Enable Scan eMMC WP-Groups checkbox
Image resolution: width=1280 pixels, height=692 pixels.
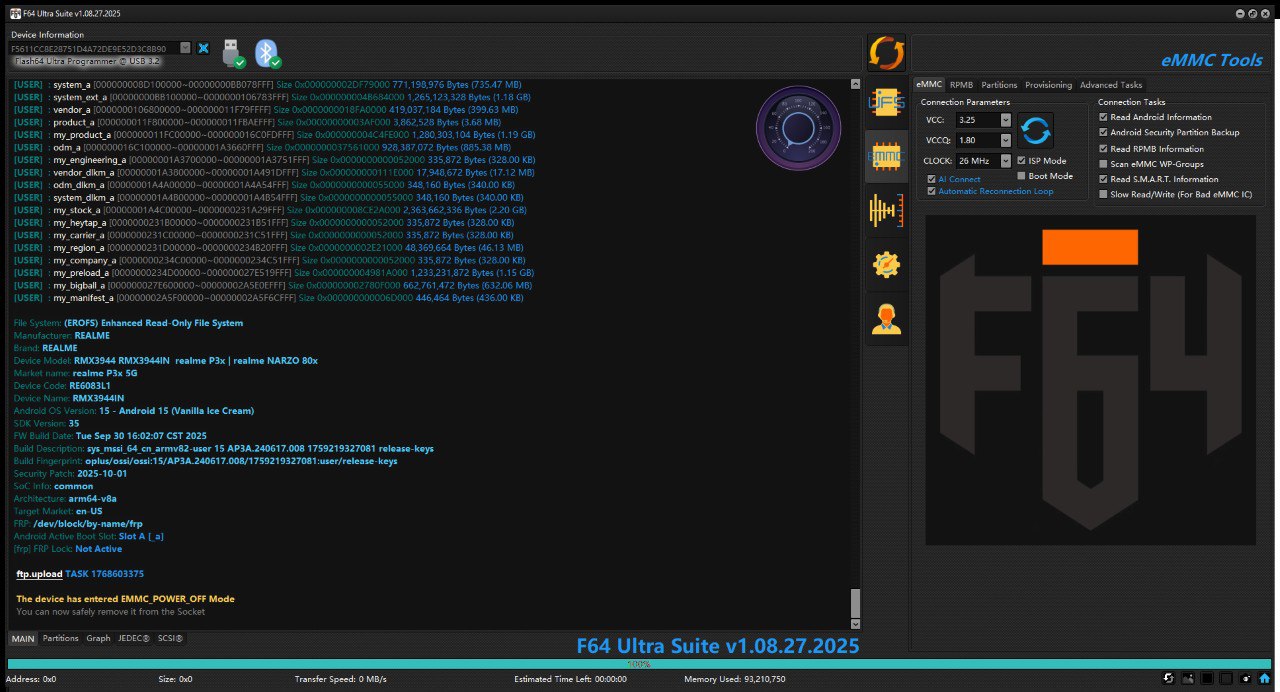pyautogui.click(x=1103, y=164)
